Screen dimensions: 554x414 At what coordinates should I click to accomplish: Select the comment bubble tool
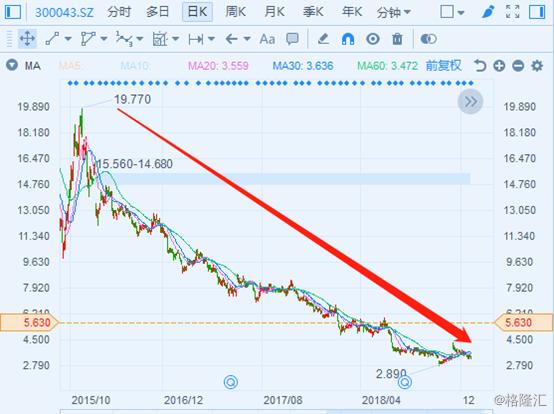(x=292, y=39)
